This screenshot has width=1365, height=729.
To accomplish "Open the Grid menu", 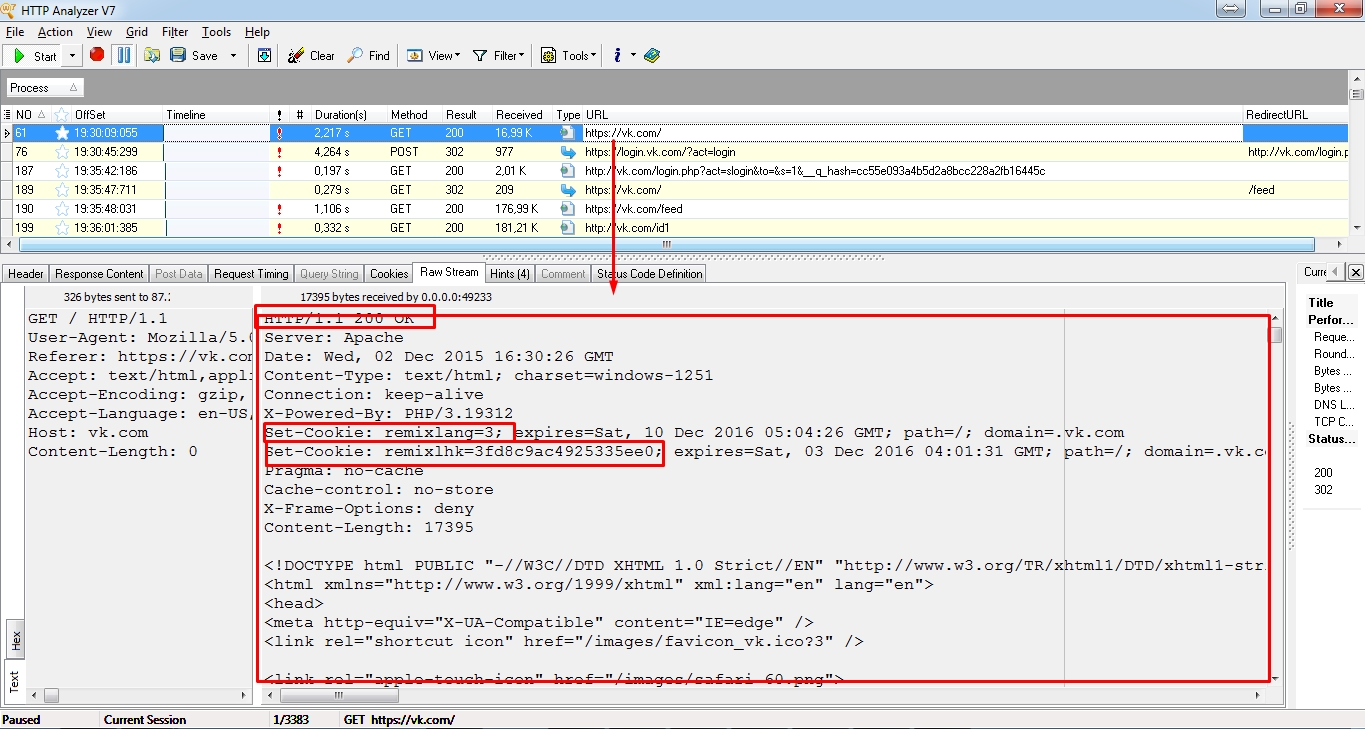I will coord(137,32).
